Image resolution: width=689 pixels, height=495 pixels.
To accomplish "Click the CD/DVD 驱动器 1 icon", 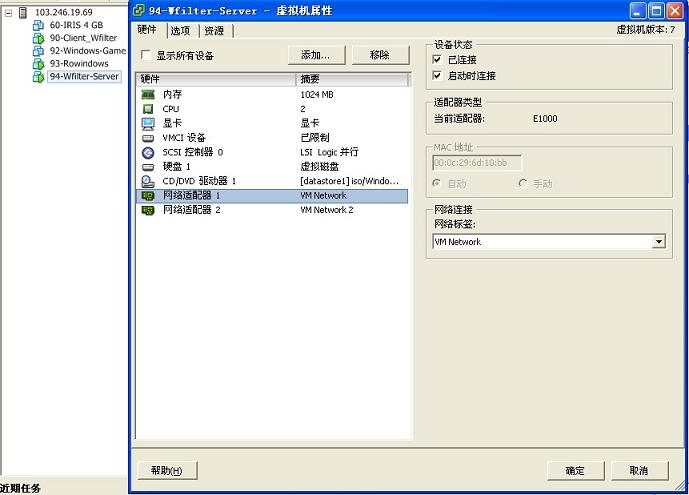I will [148, 181].
